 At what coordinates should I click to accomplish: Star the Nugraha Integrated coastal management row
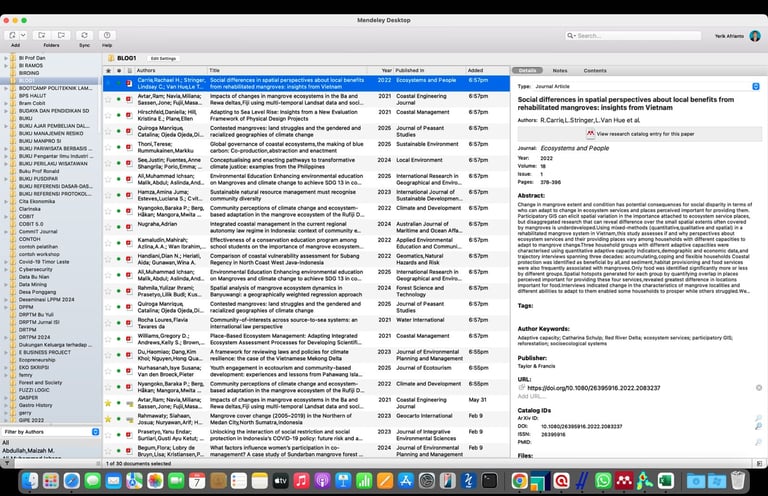point(108,227)
